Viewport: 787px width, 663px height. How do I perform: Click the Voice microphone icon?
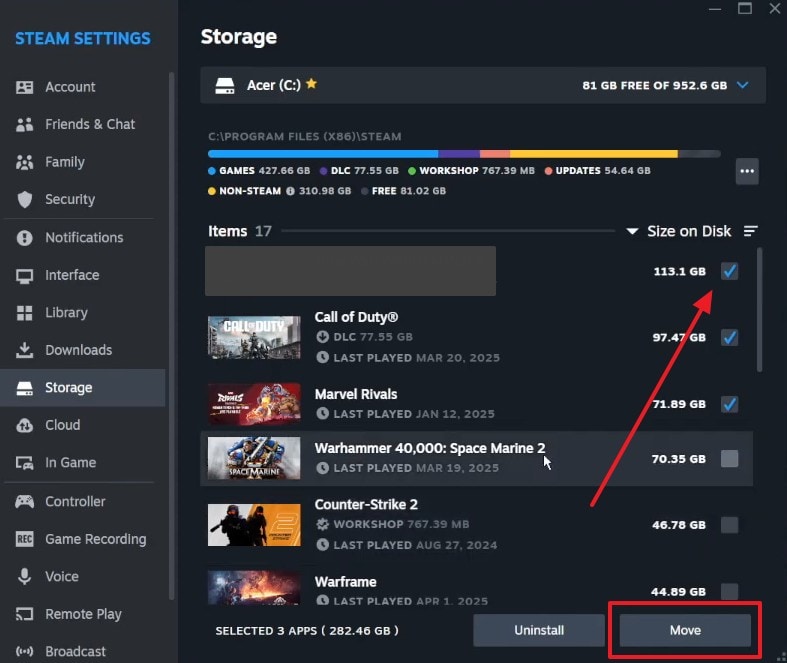(25, 576)
